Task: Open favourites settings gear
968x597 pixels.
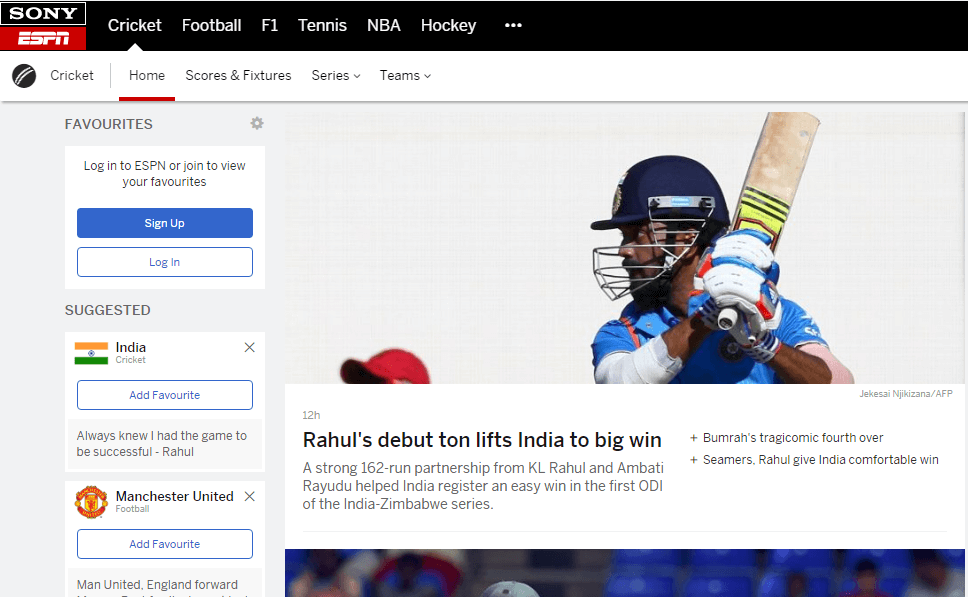Action: pos(257,123)
